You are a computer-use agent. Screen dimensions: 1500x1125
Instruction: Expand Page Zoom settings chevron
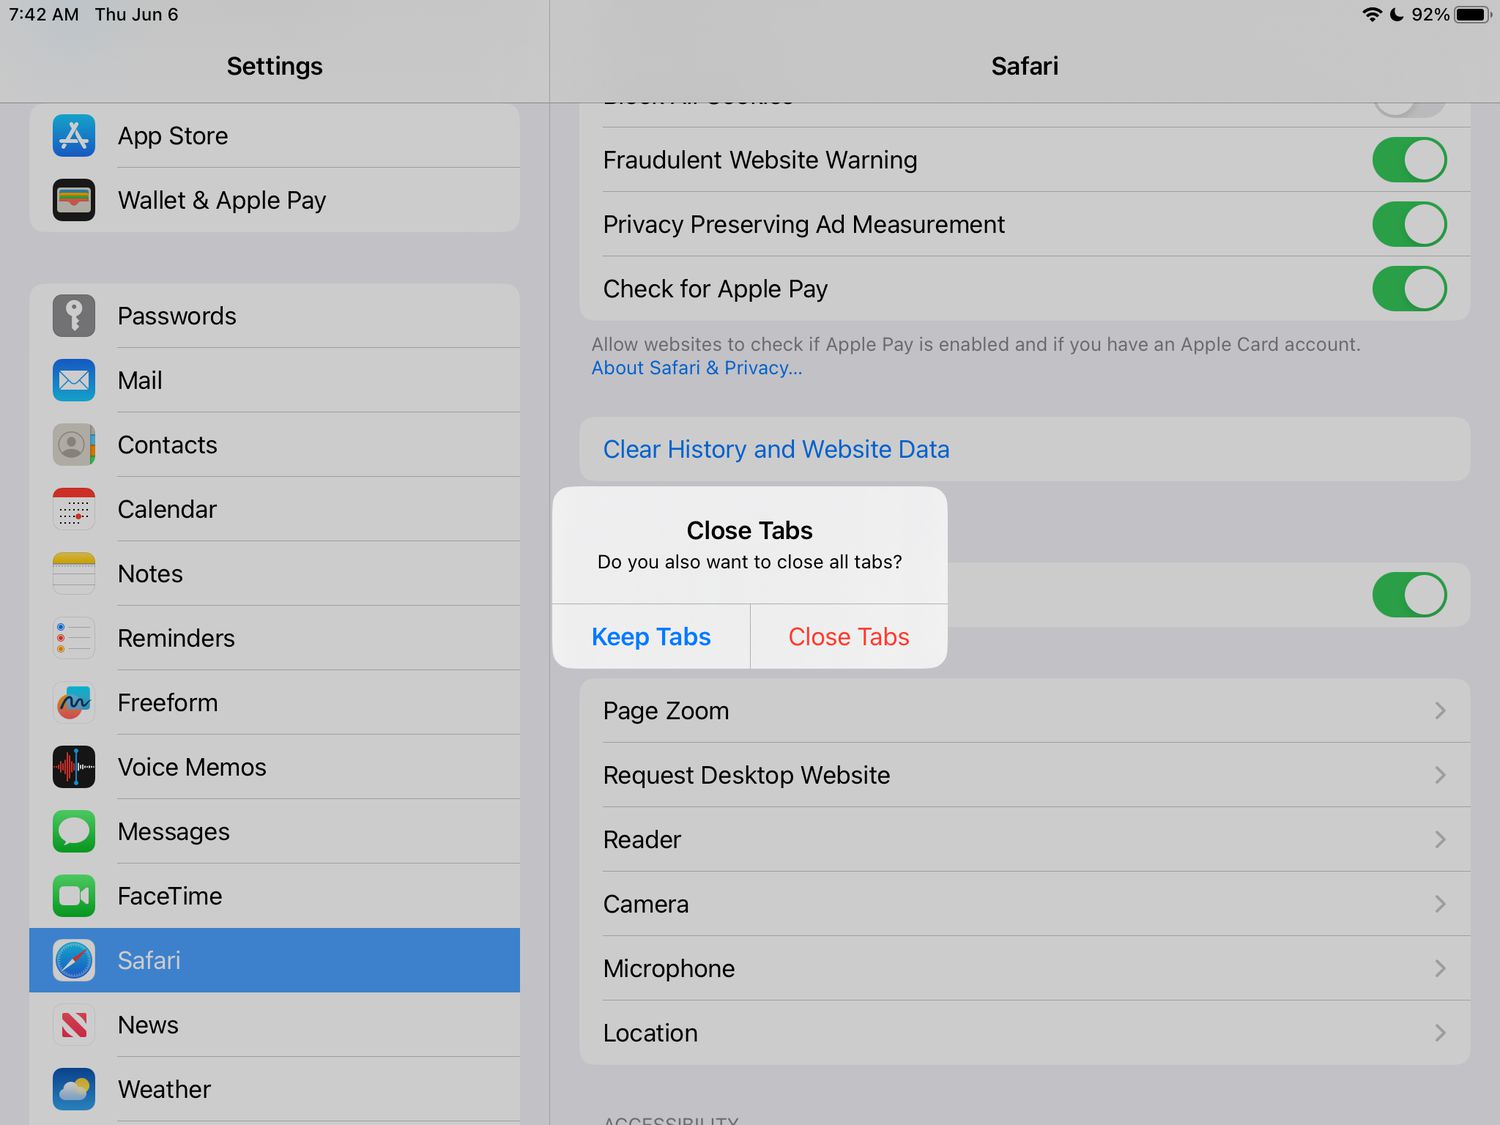(1439, 711)
